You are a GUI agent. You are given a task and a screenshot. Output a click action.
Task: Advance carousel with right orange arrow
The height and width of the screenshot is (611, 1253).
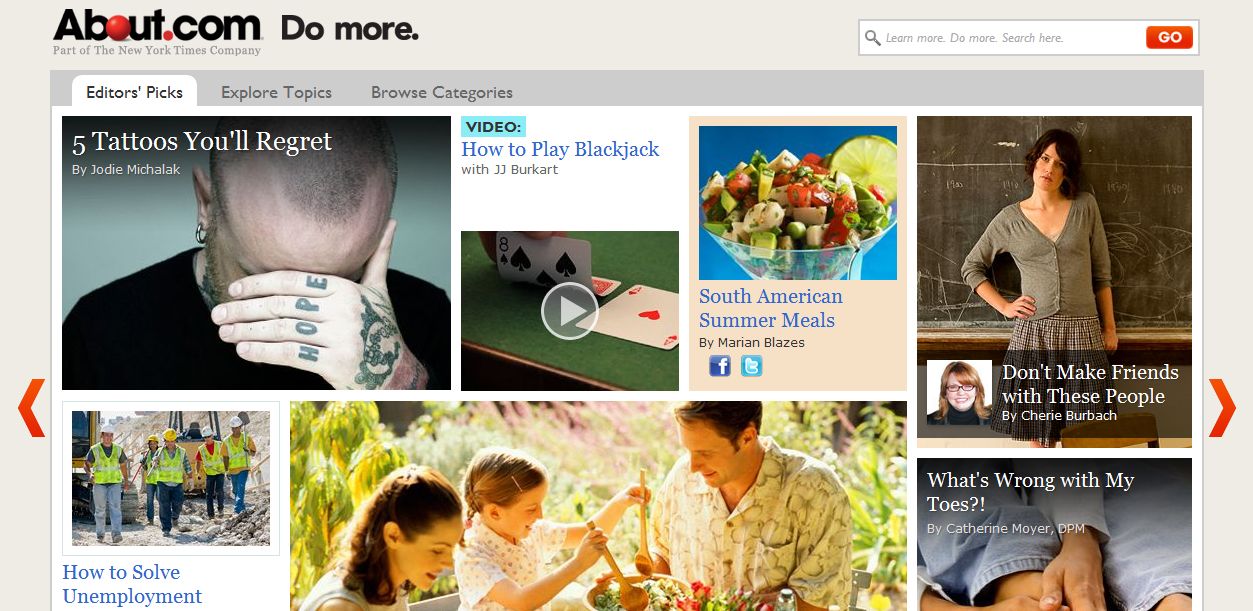pyautogui.click(x=1222, y=408)
